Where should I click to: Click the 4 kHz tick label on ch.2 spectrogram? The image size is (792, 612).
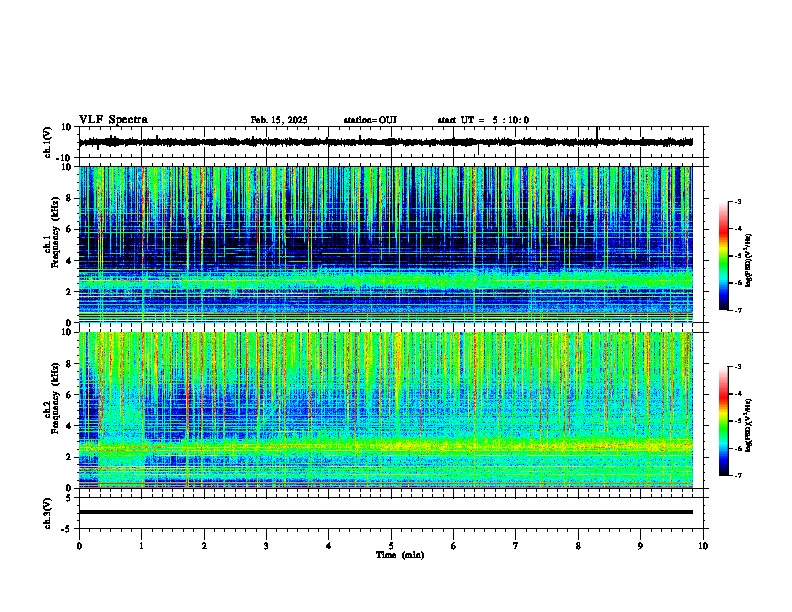click(69, 426)
